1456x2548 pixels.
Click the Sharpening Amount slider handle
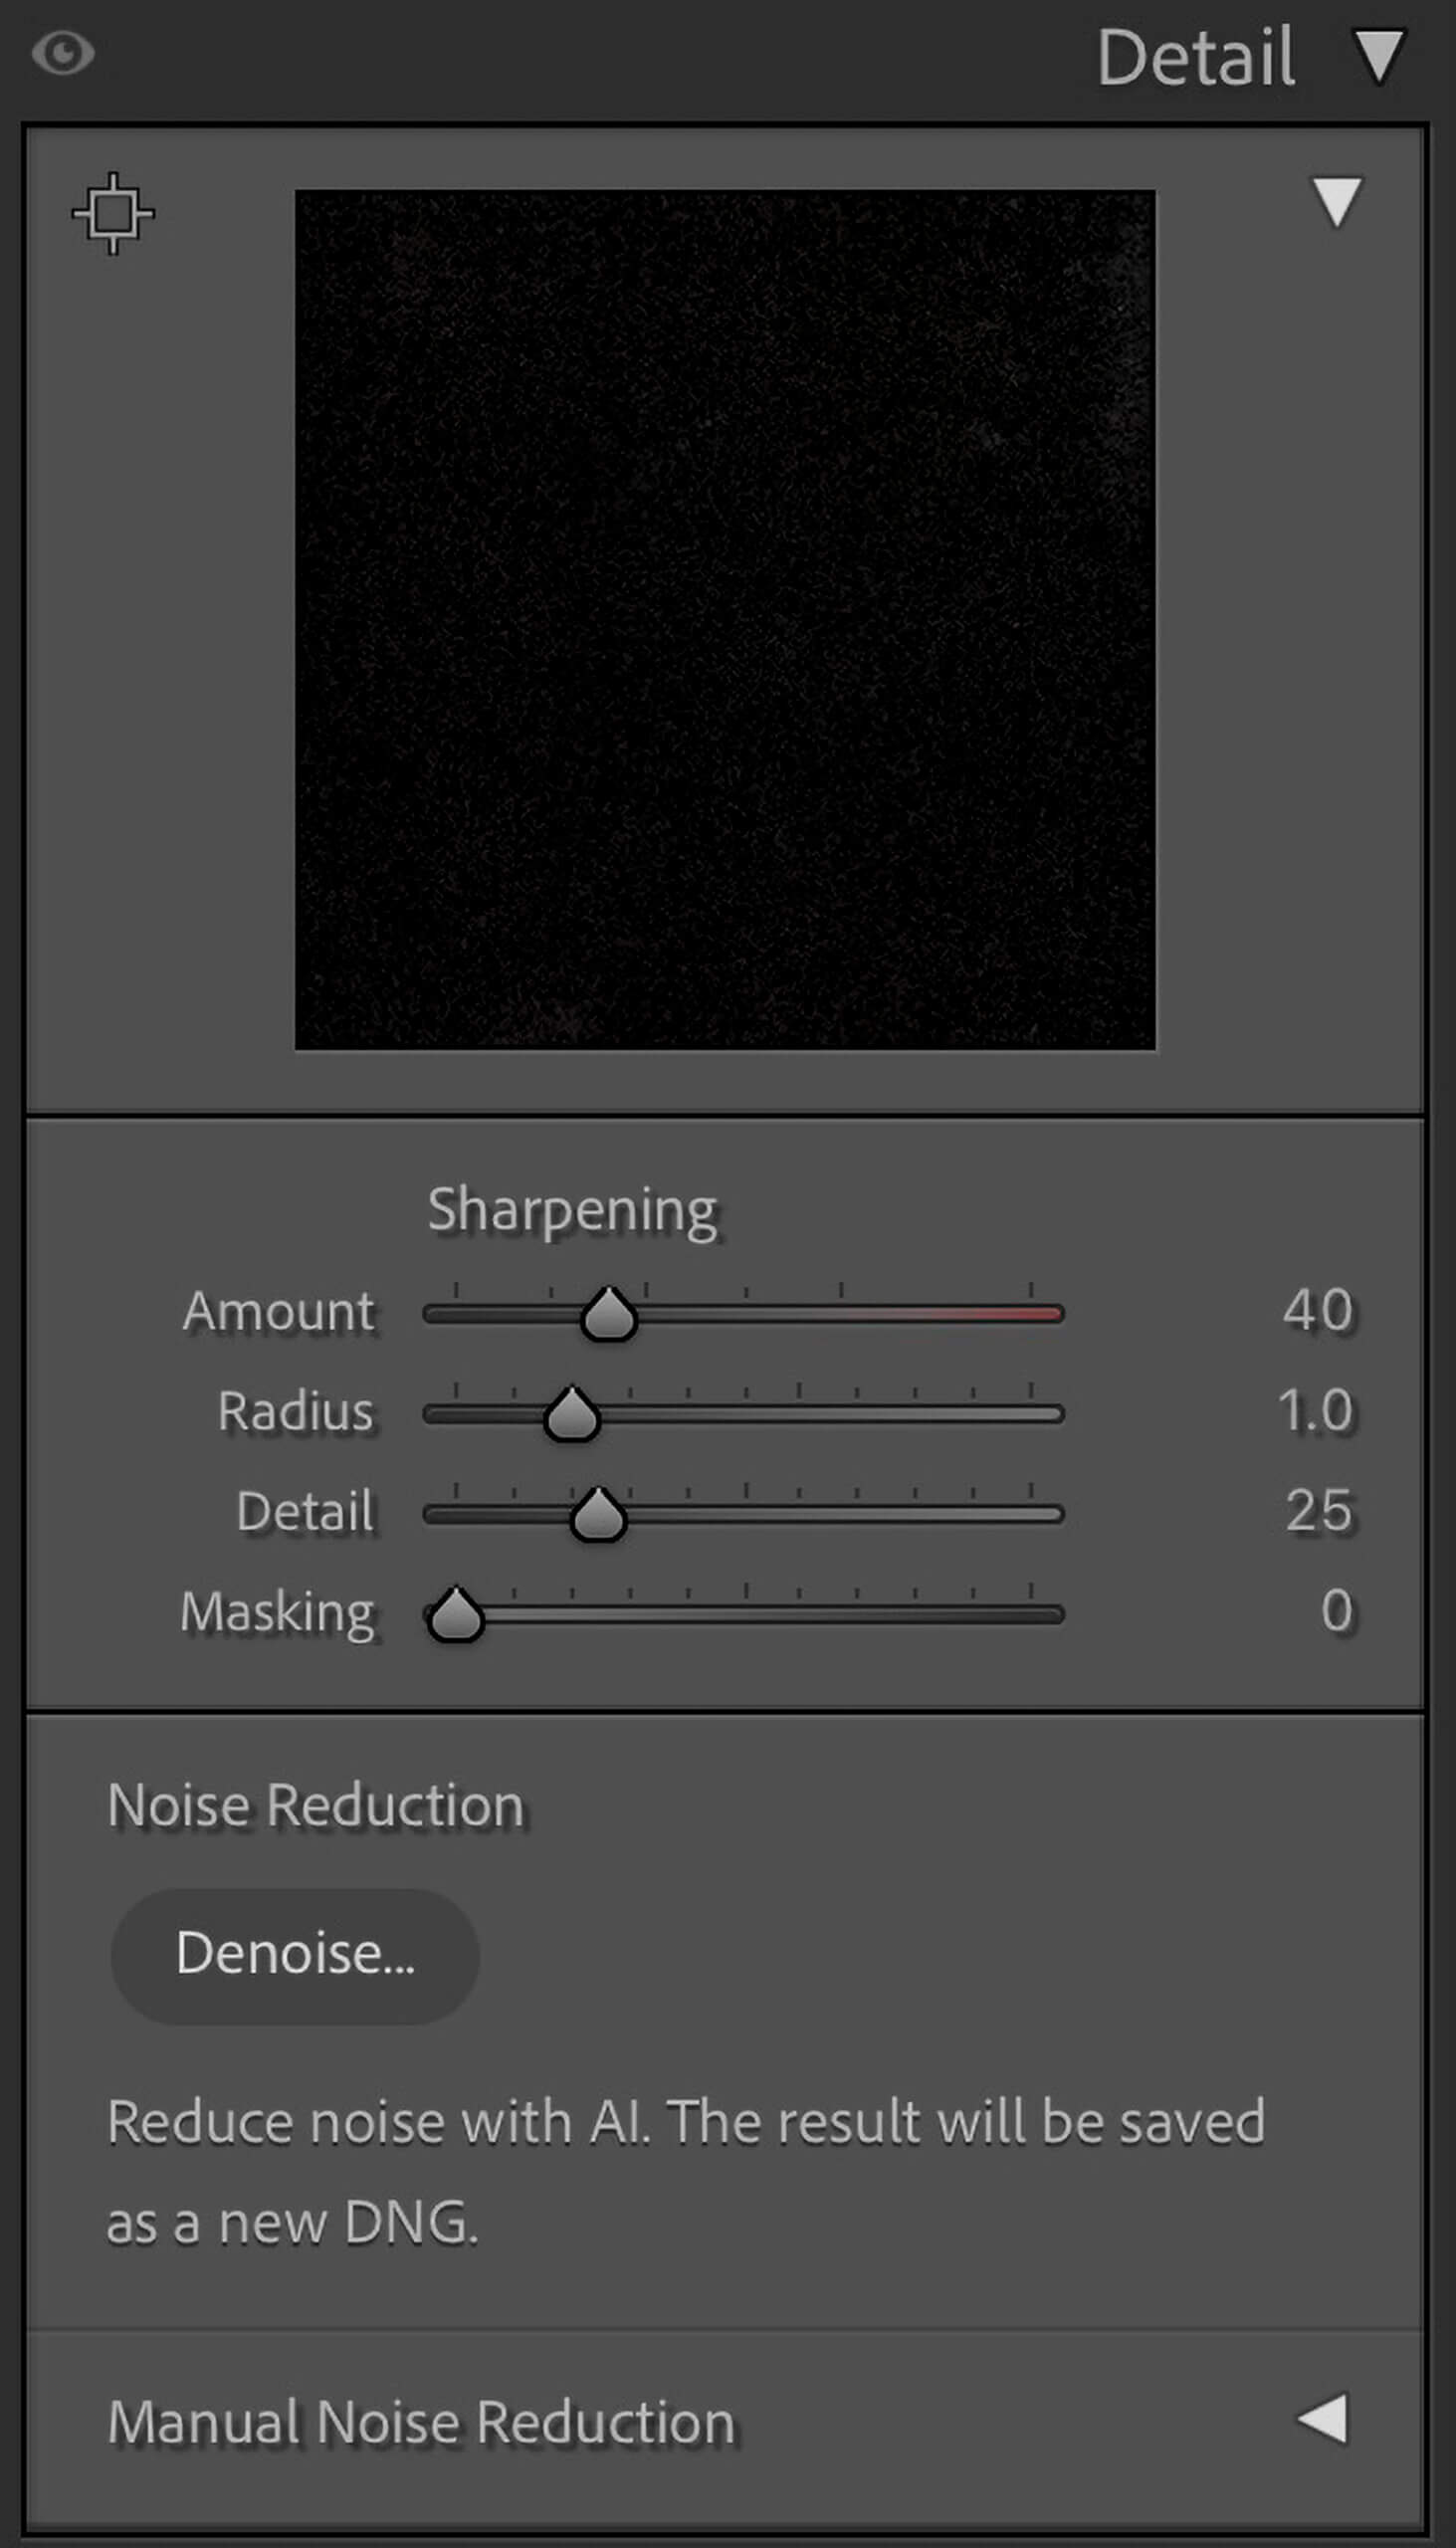[x=608, y=1314]
